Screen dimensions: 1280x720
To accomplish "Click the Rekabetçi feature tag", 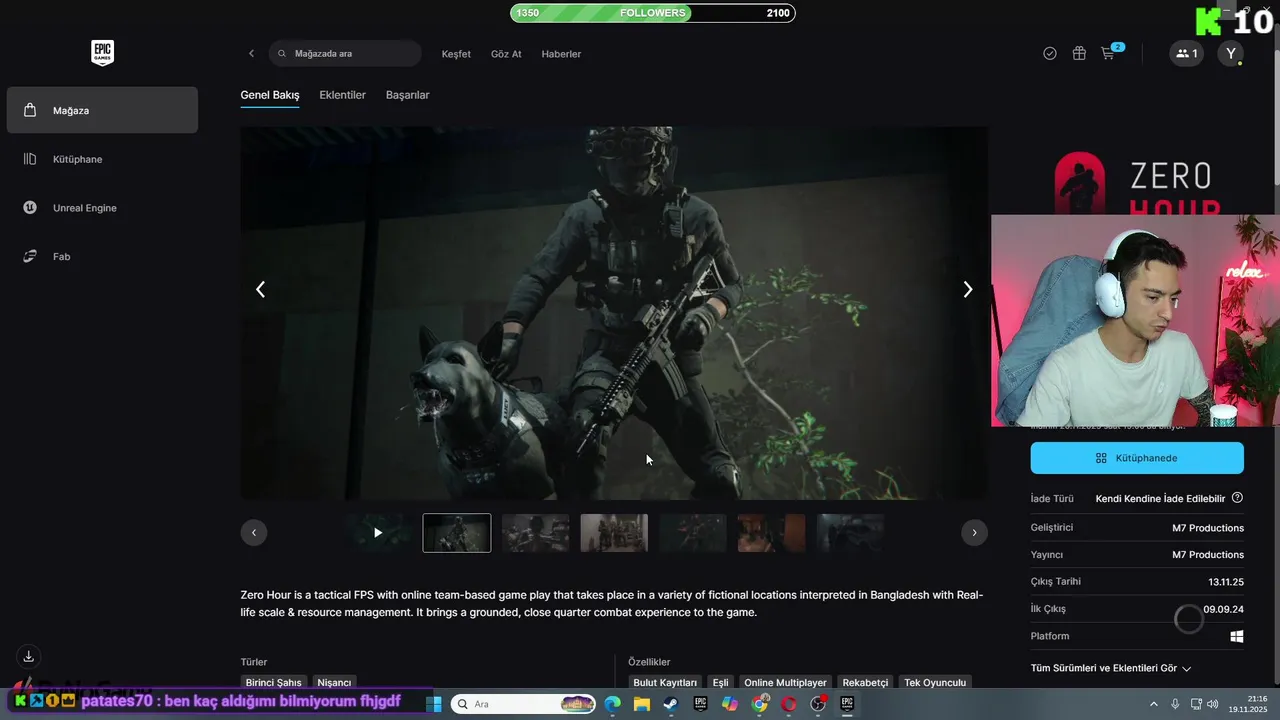I will click(x=865, y=682).
